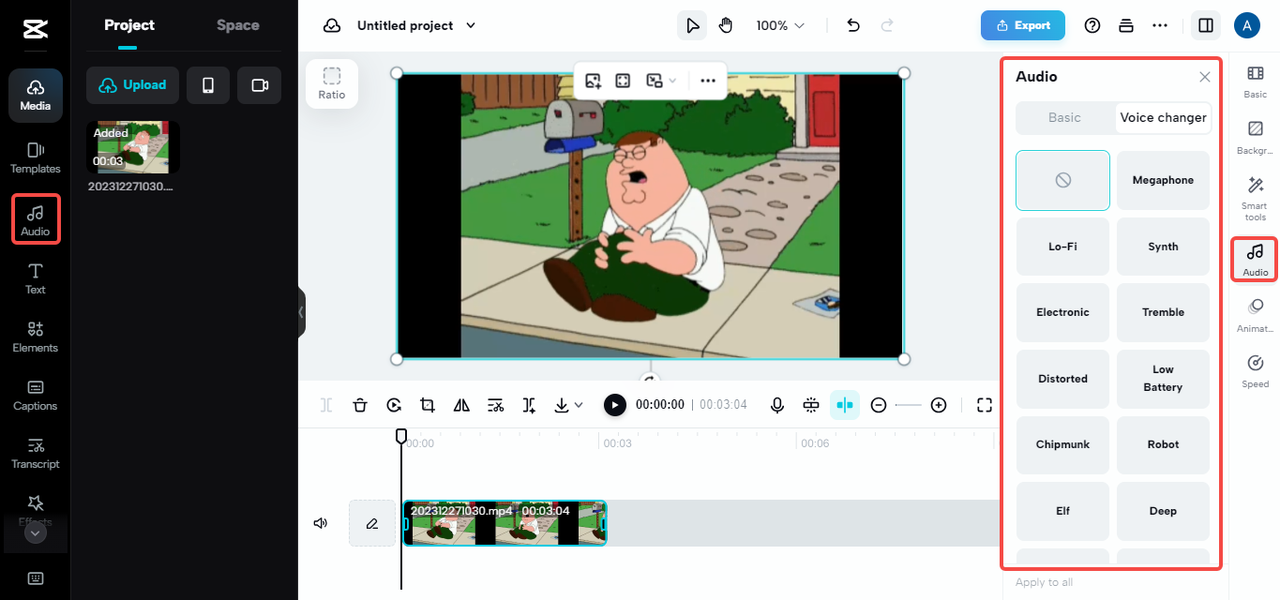1280x600 pixels.
Task: Click the fit-to-frame icon above canvas
Action: point(623,81)
